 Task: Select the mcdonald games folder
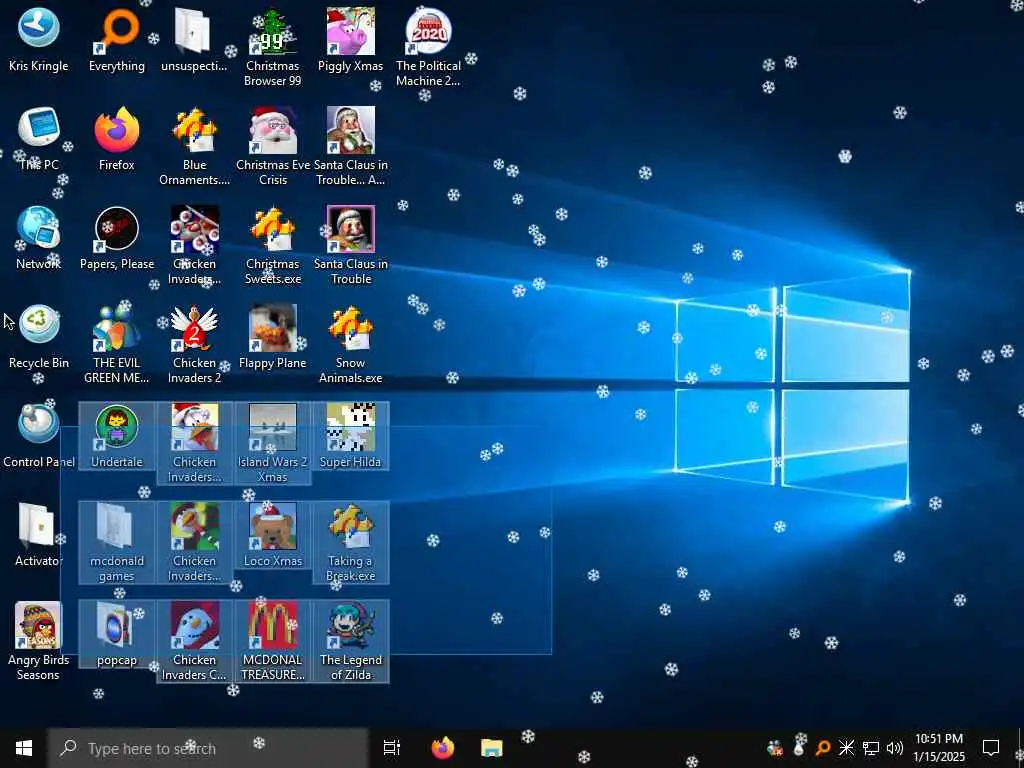(116, 543)
